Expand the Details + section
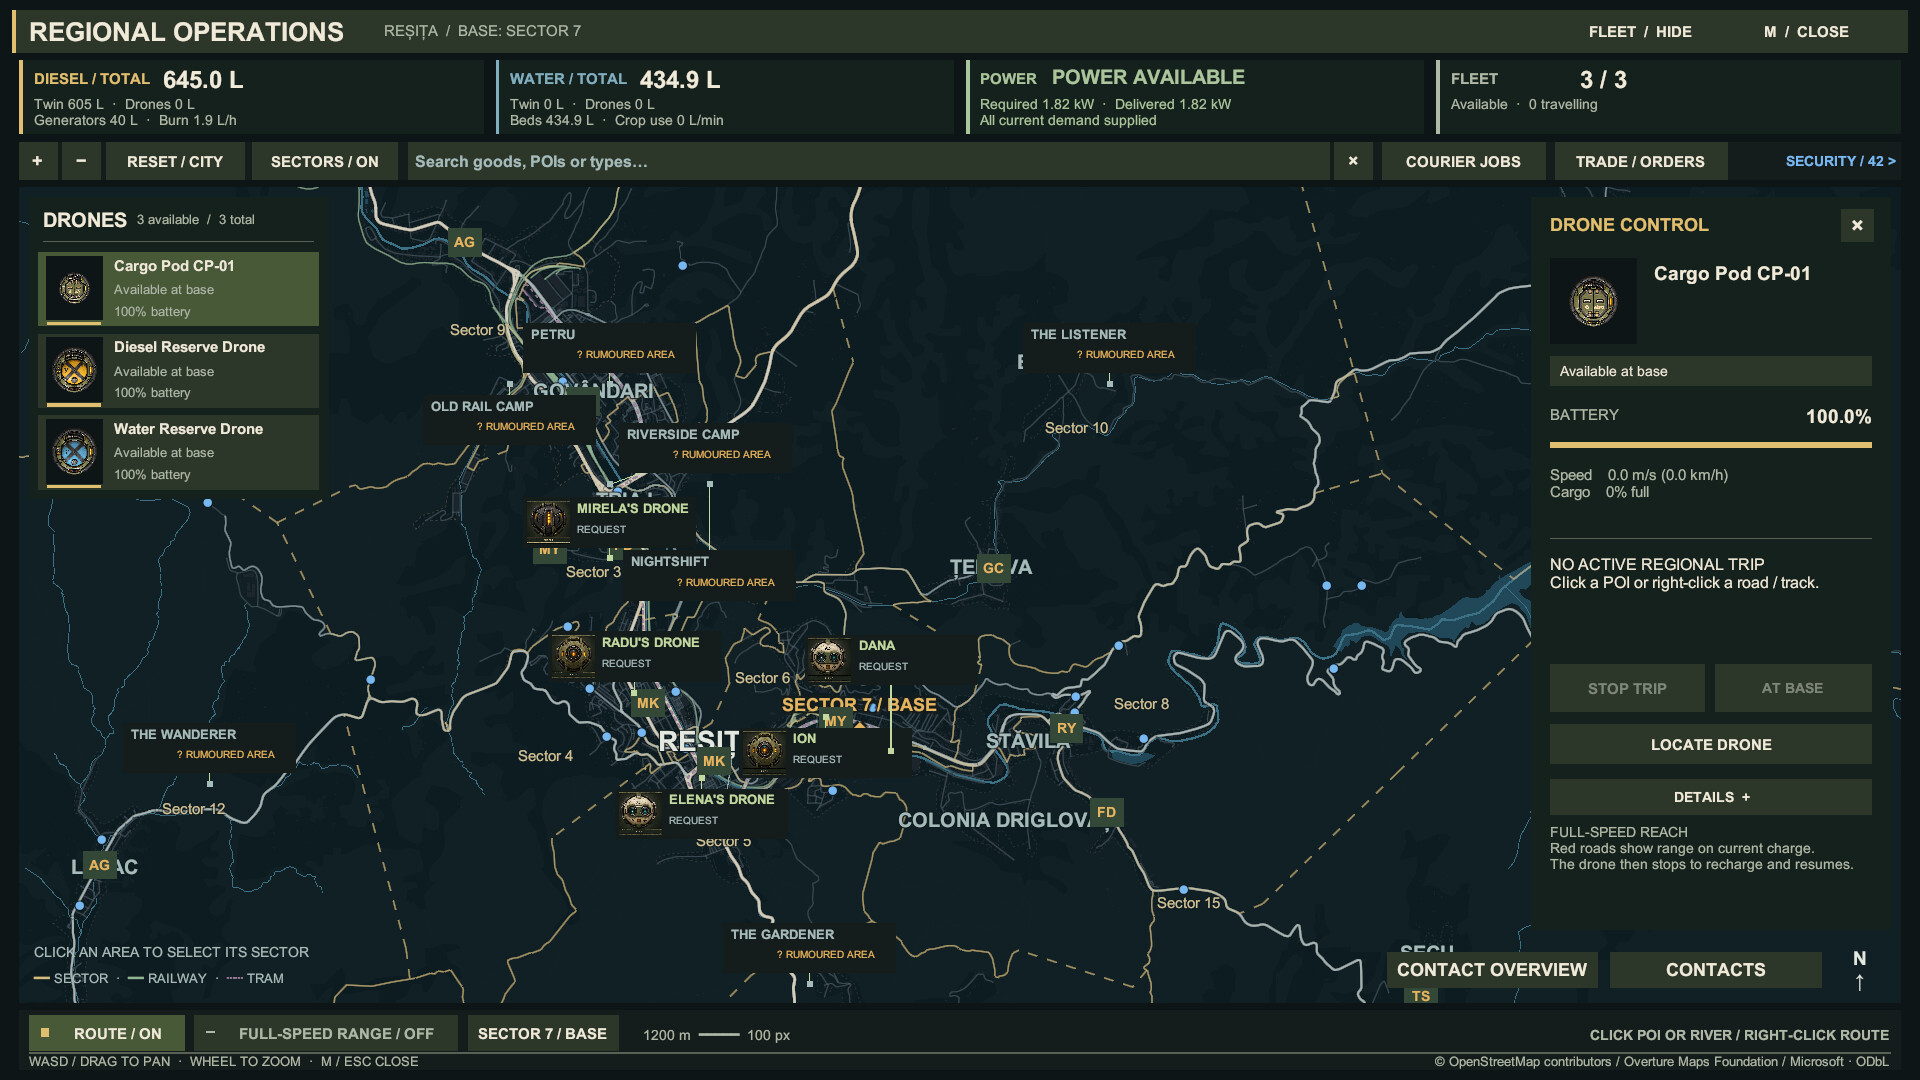Image resolution: width=1920 pixels, height=1080 pixels. (x=1710, y=797)
